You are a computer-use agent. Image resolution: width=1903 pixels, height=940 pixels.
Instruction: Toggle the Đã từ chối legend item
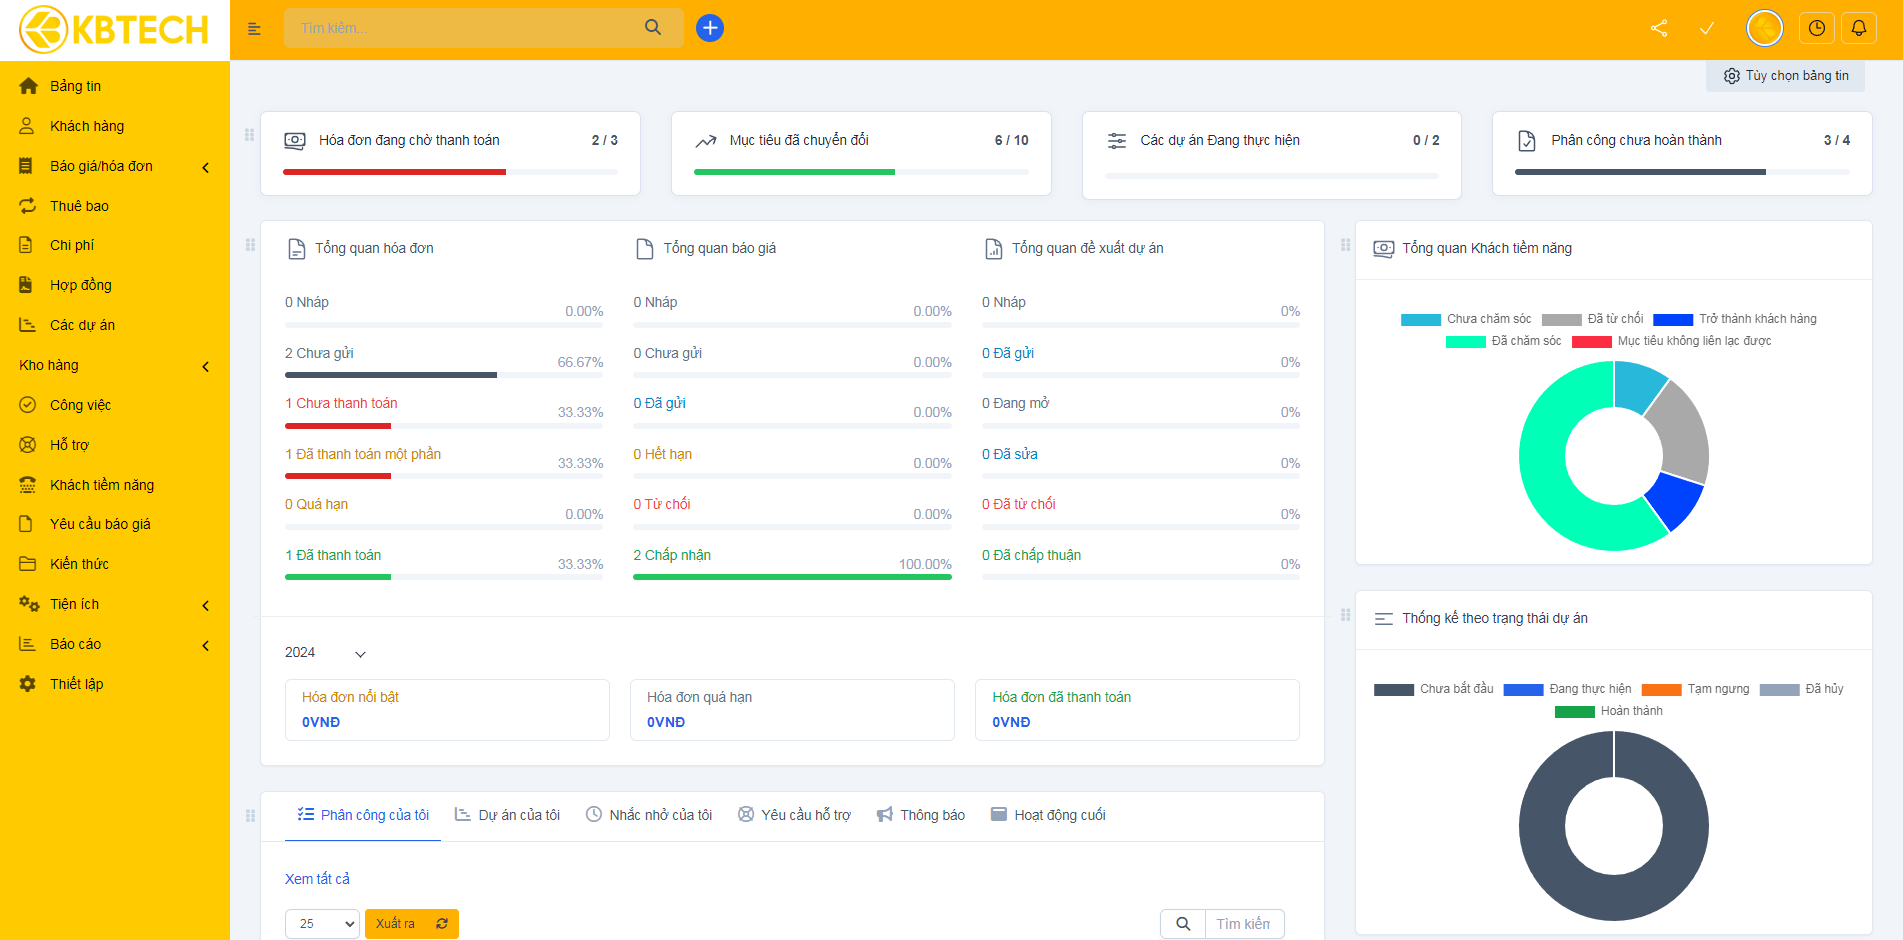tap(1592, 319)
